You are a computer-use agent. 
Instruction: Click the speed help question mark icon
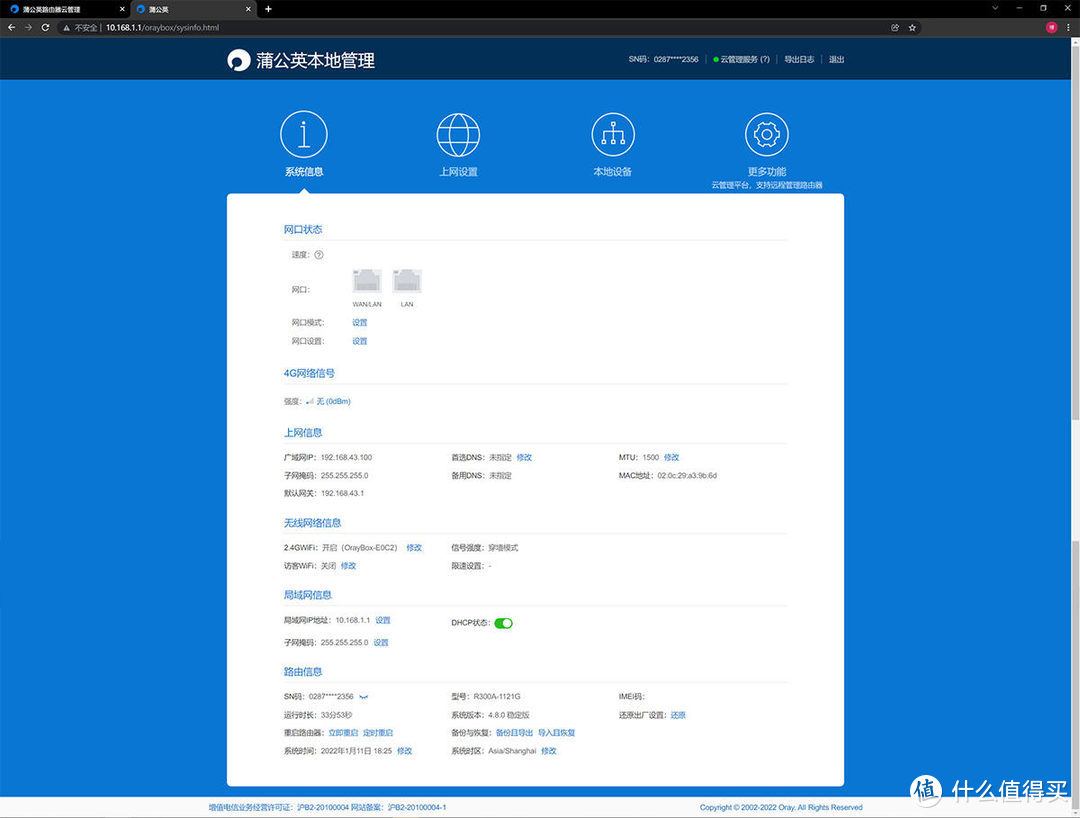tap(319, 255)
